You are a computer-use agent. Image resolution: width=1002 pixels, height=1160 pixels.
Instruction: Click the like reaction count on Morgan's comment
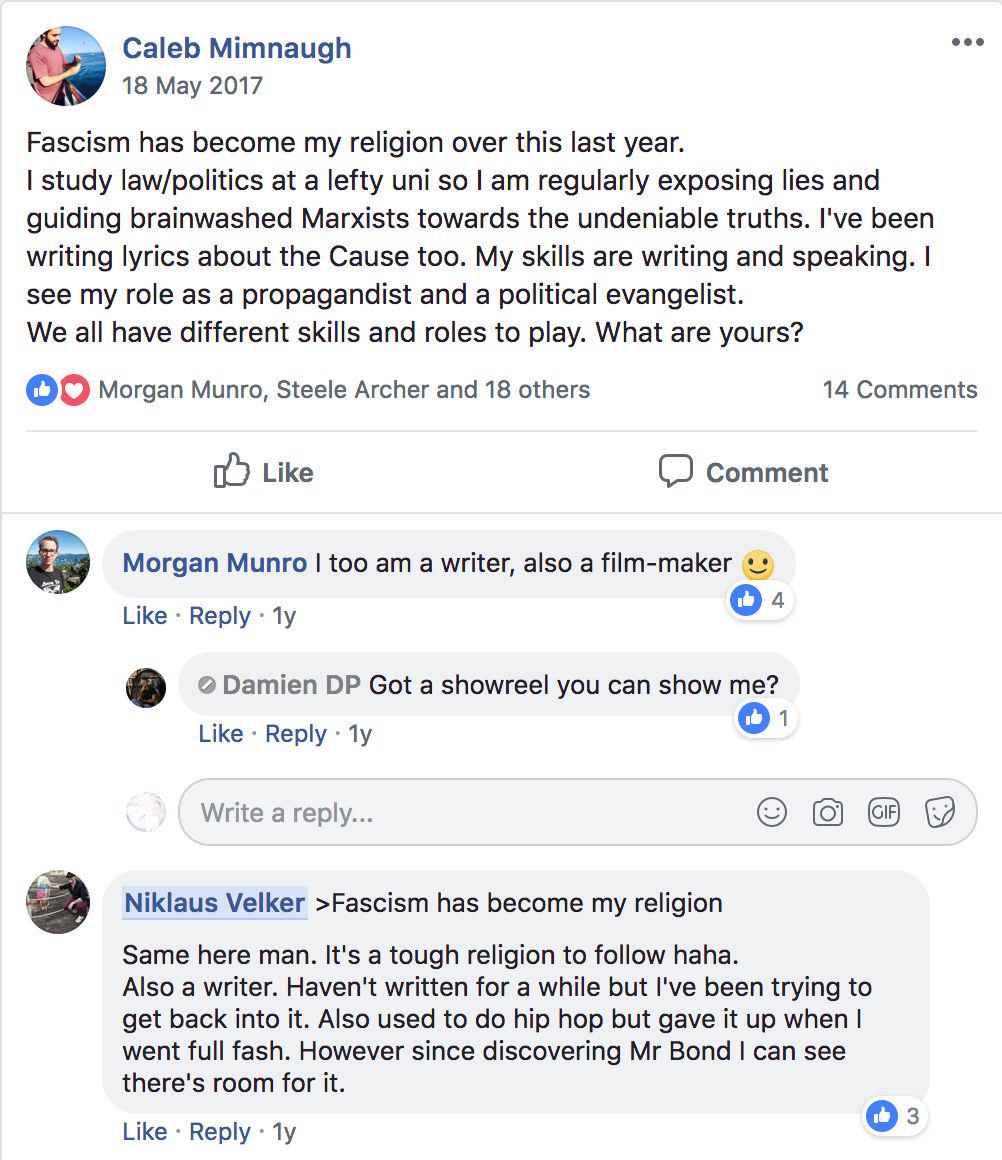tap(761, 600)
